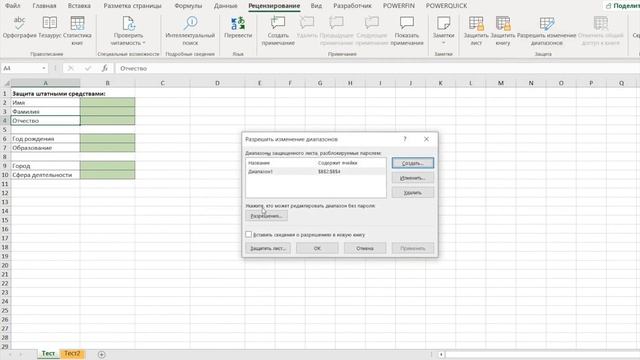Select cell Фамилия in column A
640x360 pixels.
pyautogui.click(x=45, y=111)
